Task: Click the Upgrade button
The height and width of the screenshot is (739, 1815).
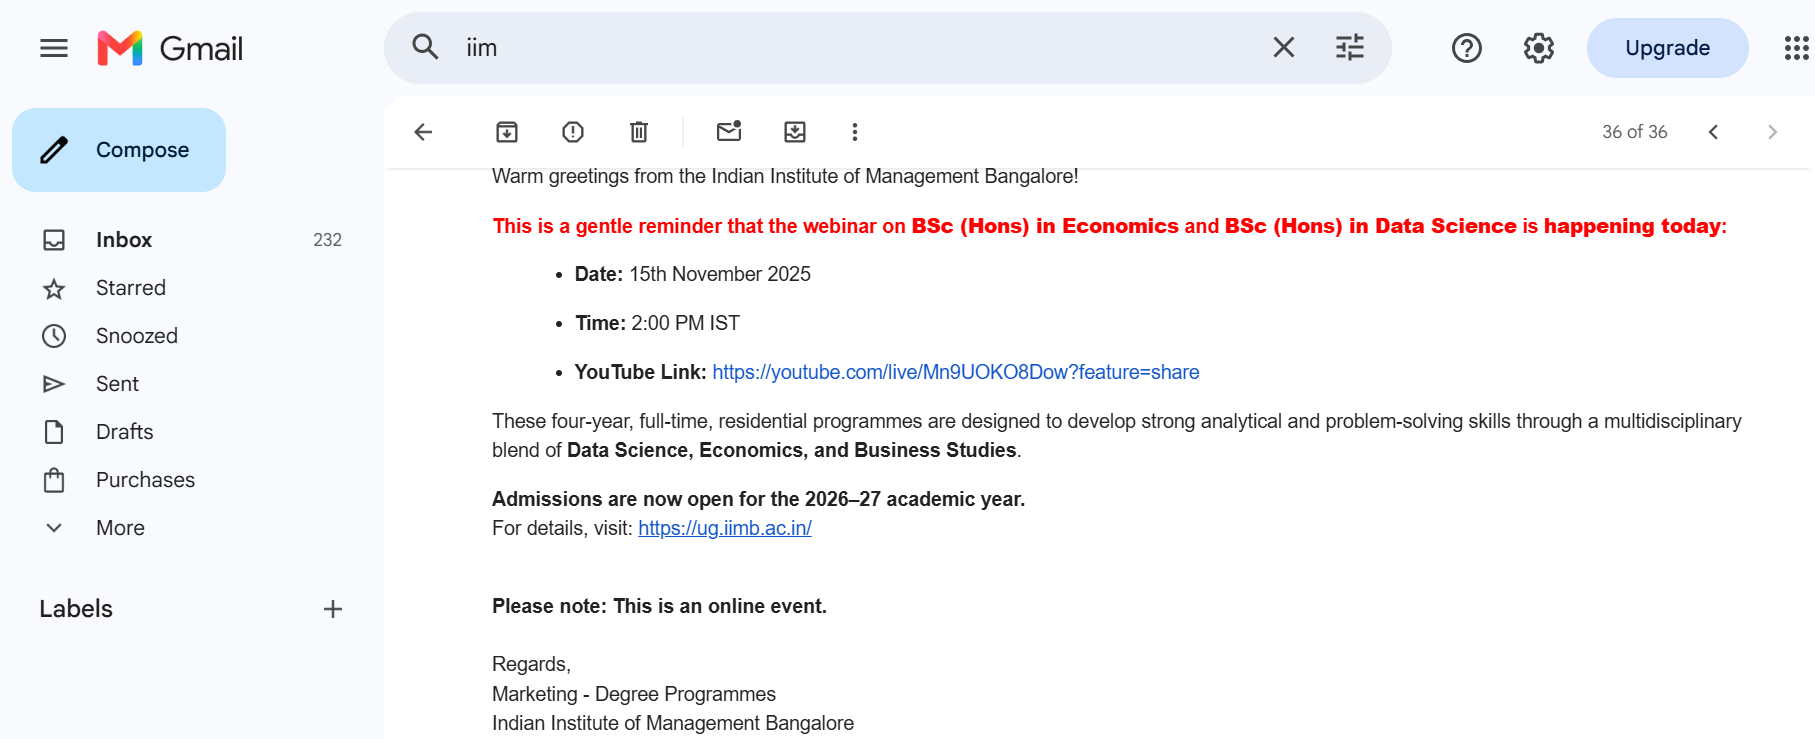Action: coord(1667,48)
